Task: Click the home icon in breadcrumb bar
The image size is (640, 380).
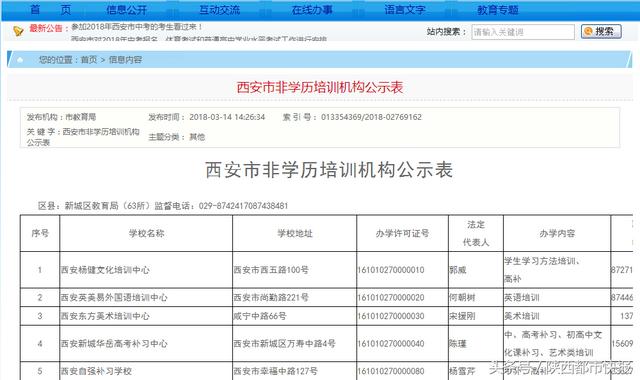Action: tap(20, 60)
